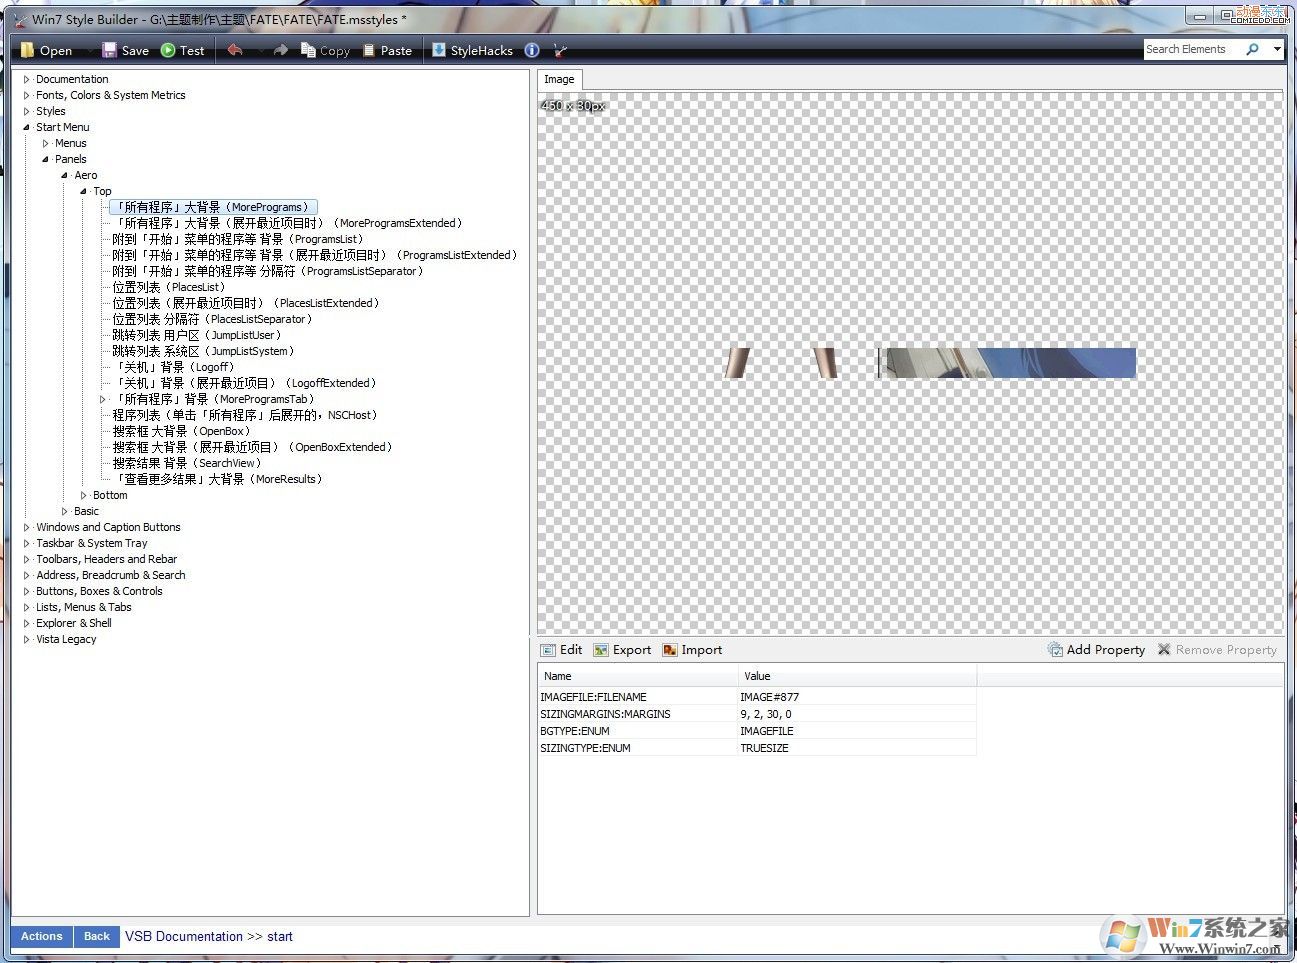Screen dimensions: 1297x963
Task: Test the theme with the green play icon
Action: [x=182, y=50]
